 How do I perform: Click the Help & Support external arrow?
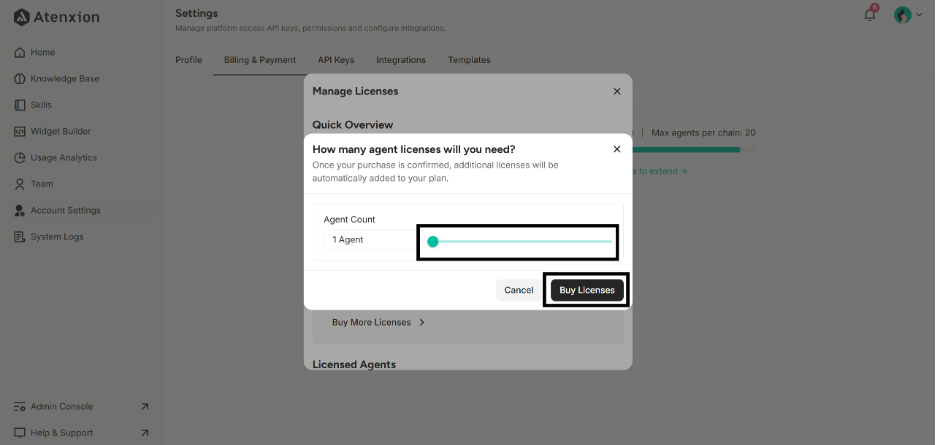pos(144,432)
